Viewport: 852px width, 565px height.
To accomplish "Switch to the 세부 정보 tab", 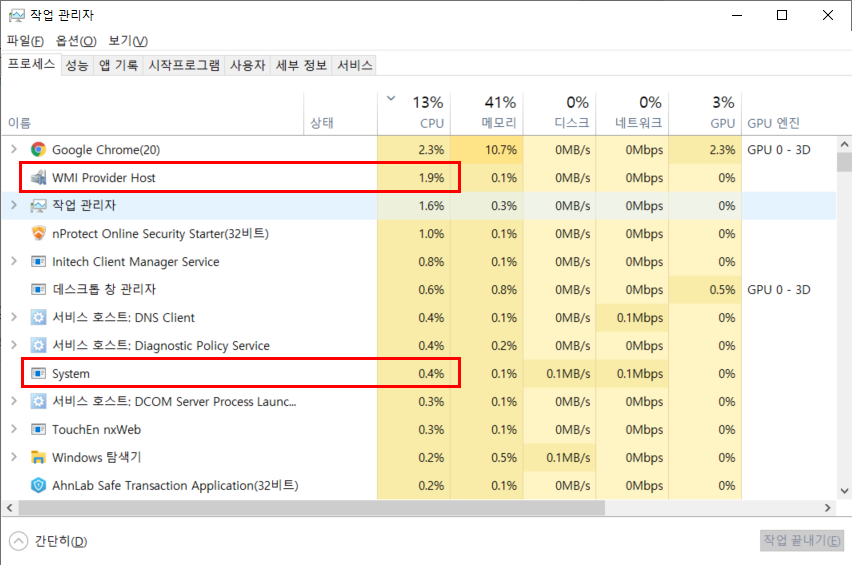I will click(x=301, y=66).
